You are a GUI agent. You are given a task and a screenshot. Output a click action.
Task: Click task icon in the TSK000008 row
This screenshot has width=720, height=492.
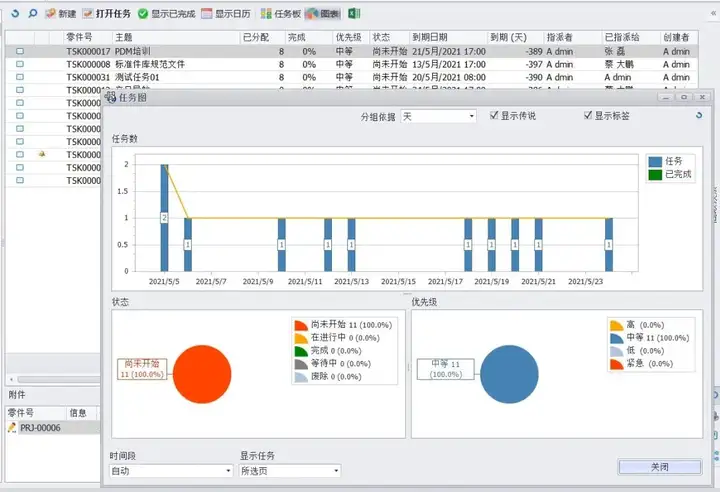[x=20, y=64]
